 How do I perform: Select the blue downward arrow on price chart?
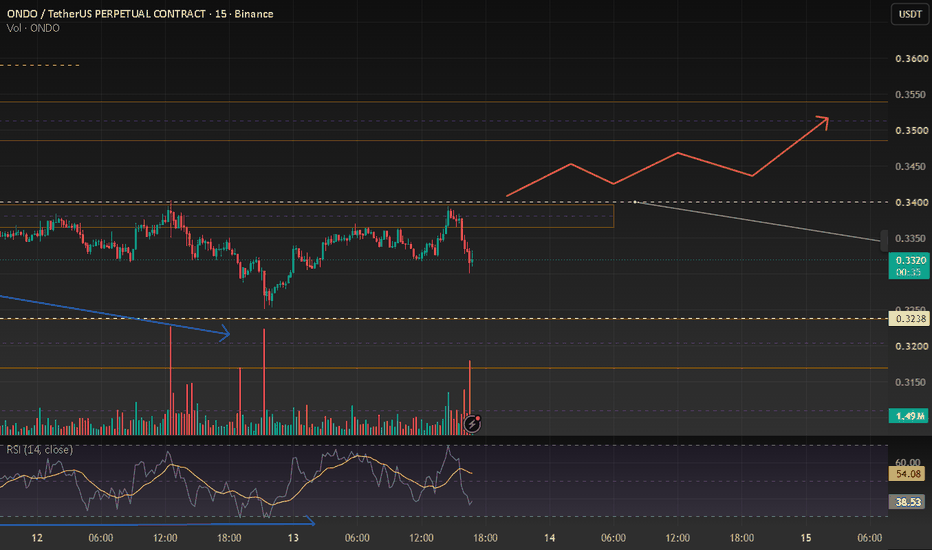click(115, 315)
